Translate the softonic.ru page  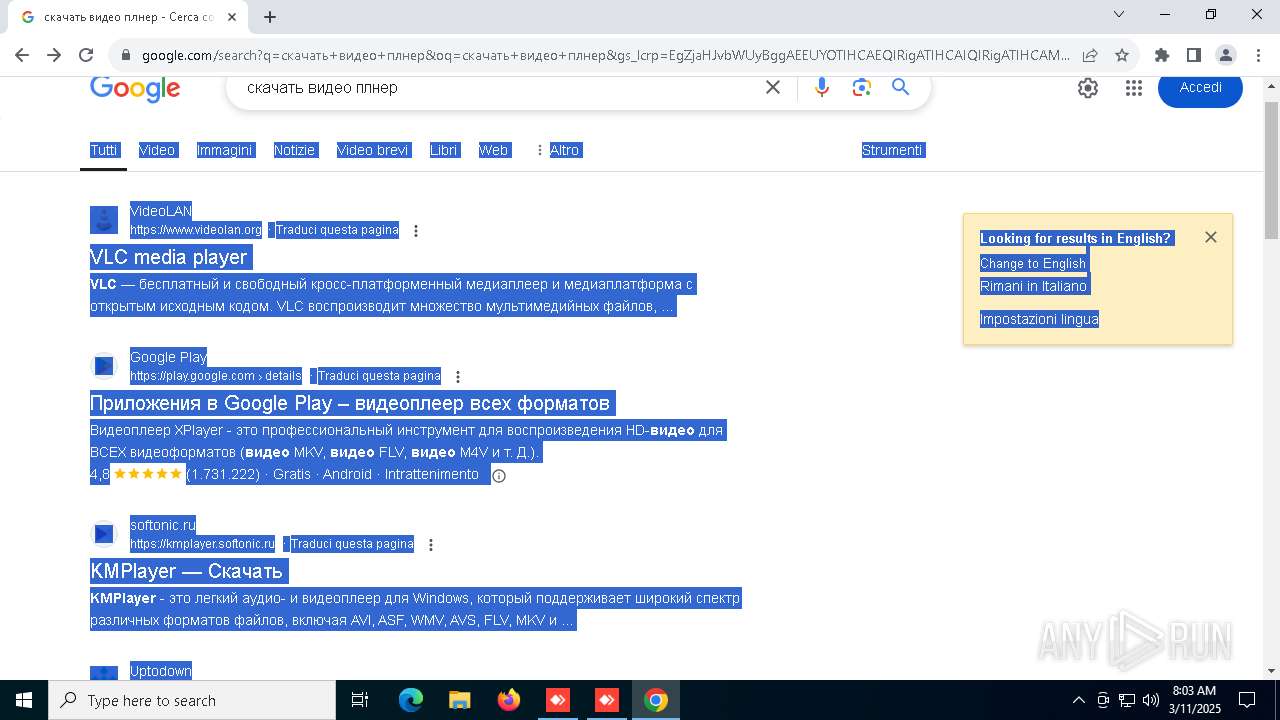coord(352,544)
